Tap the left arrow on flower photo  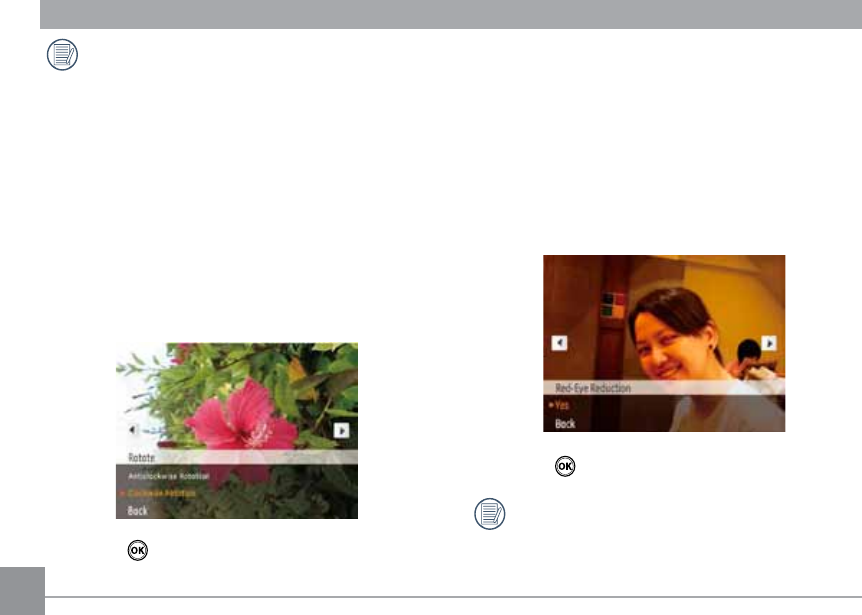132,430
